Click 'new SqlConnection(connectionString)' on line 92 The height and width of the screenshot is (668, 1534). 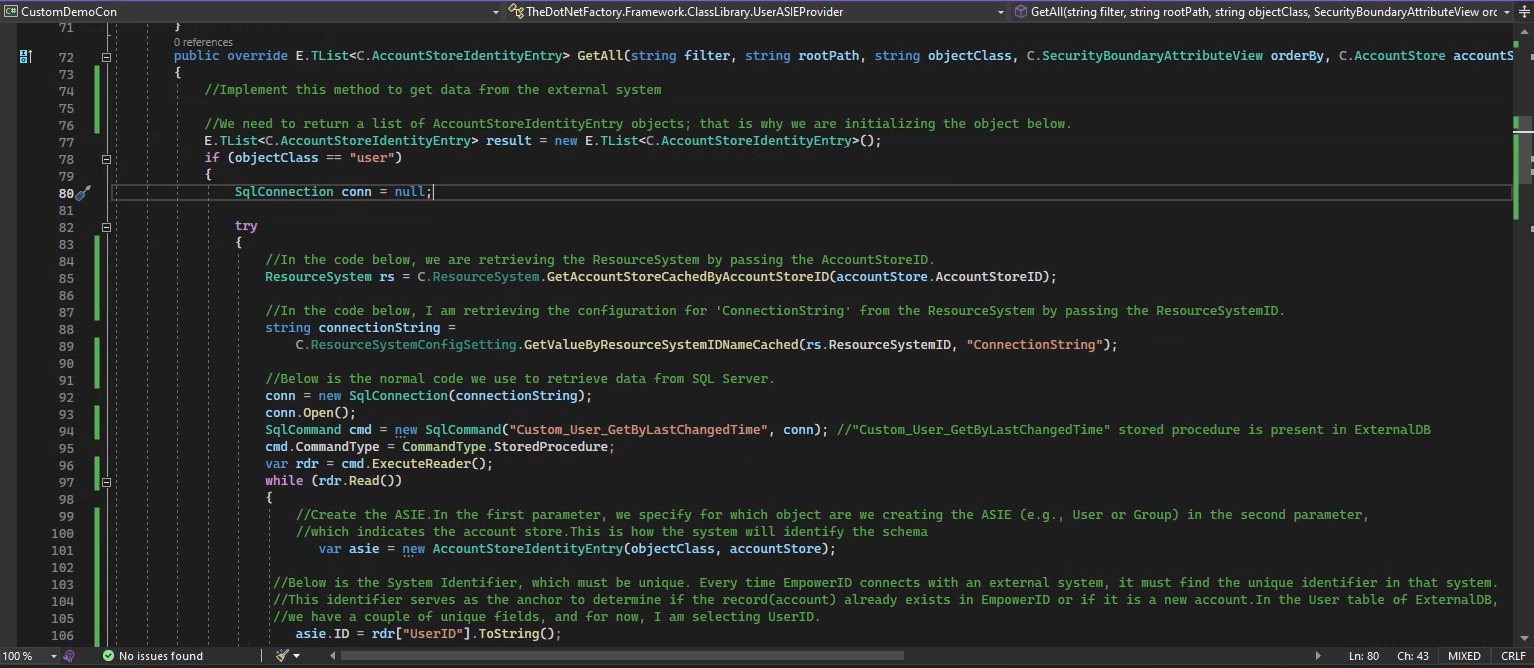(452, 395)
